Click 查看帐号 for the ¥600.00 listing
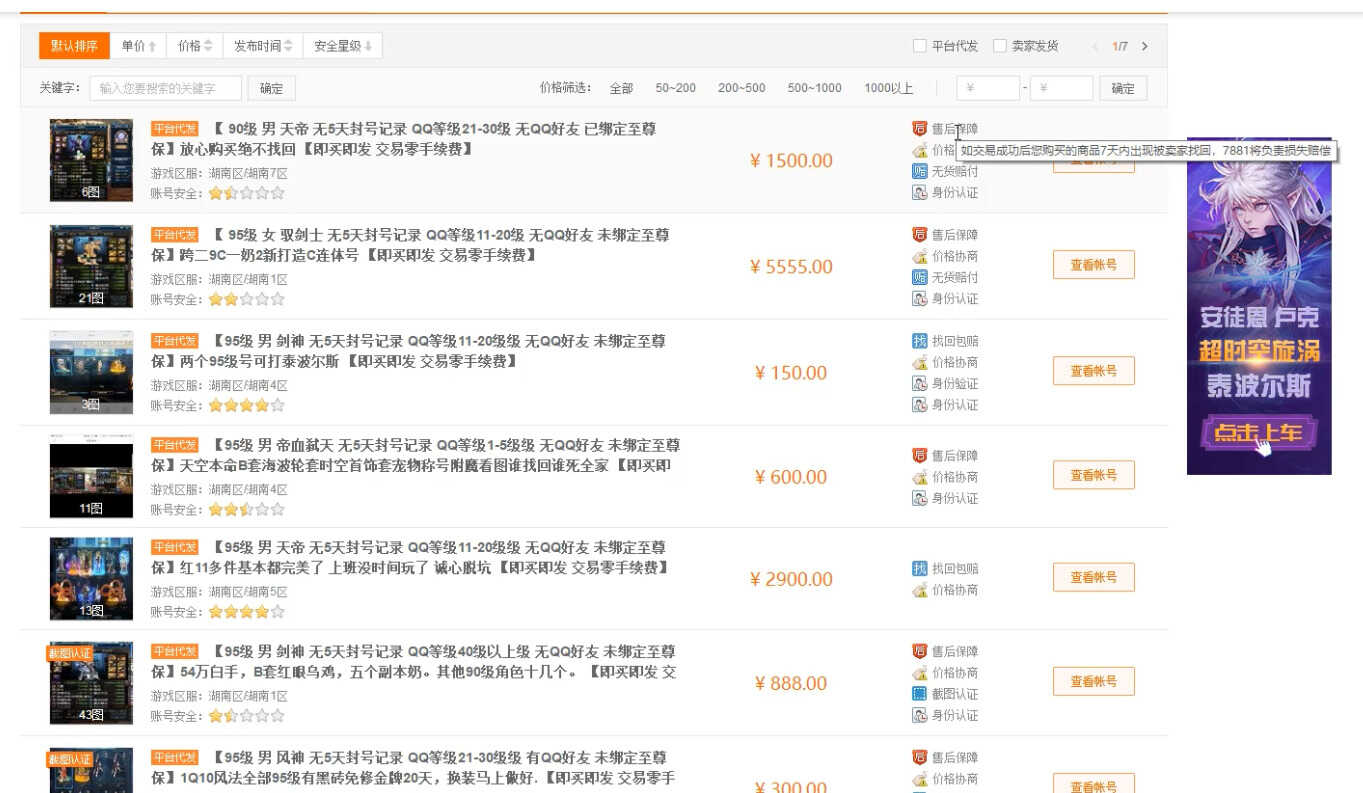 tap(1093, 475)
